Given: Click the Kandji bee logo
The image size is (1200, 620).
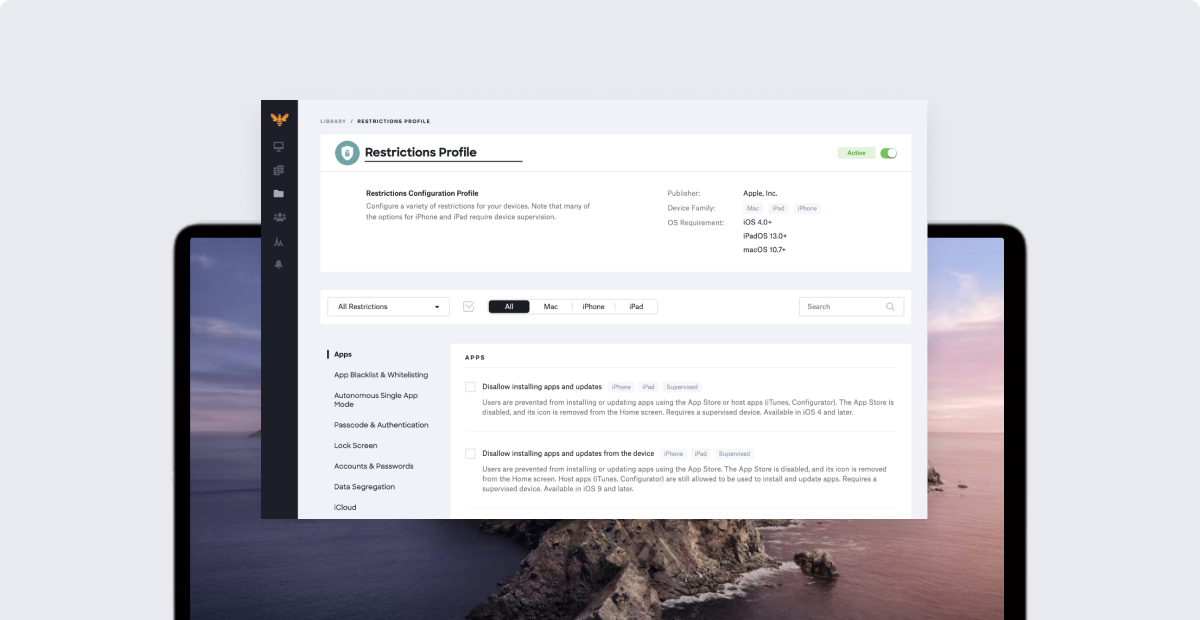Looking at the screenshot, I should [279, 119].
